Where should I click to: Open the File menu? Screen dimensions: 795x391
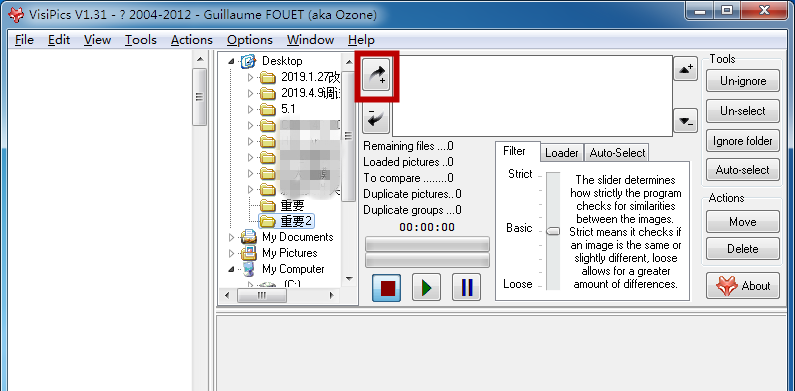24,40
